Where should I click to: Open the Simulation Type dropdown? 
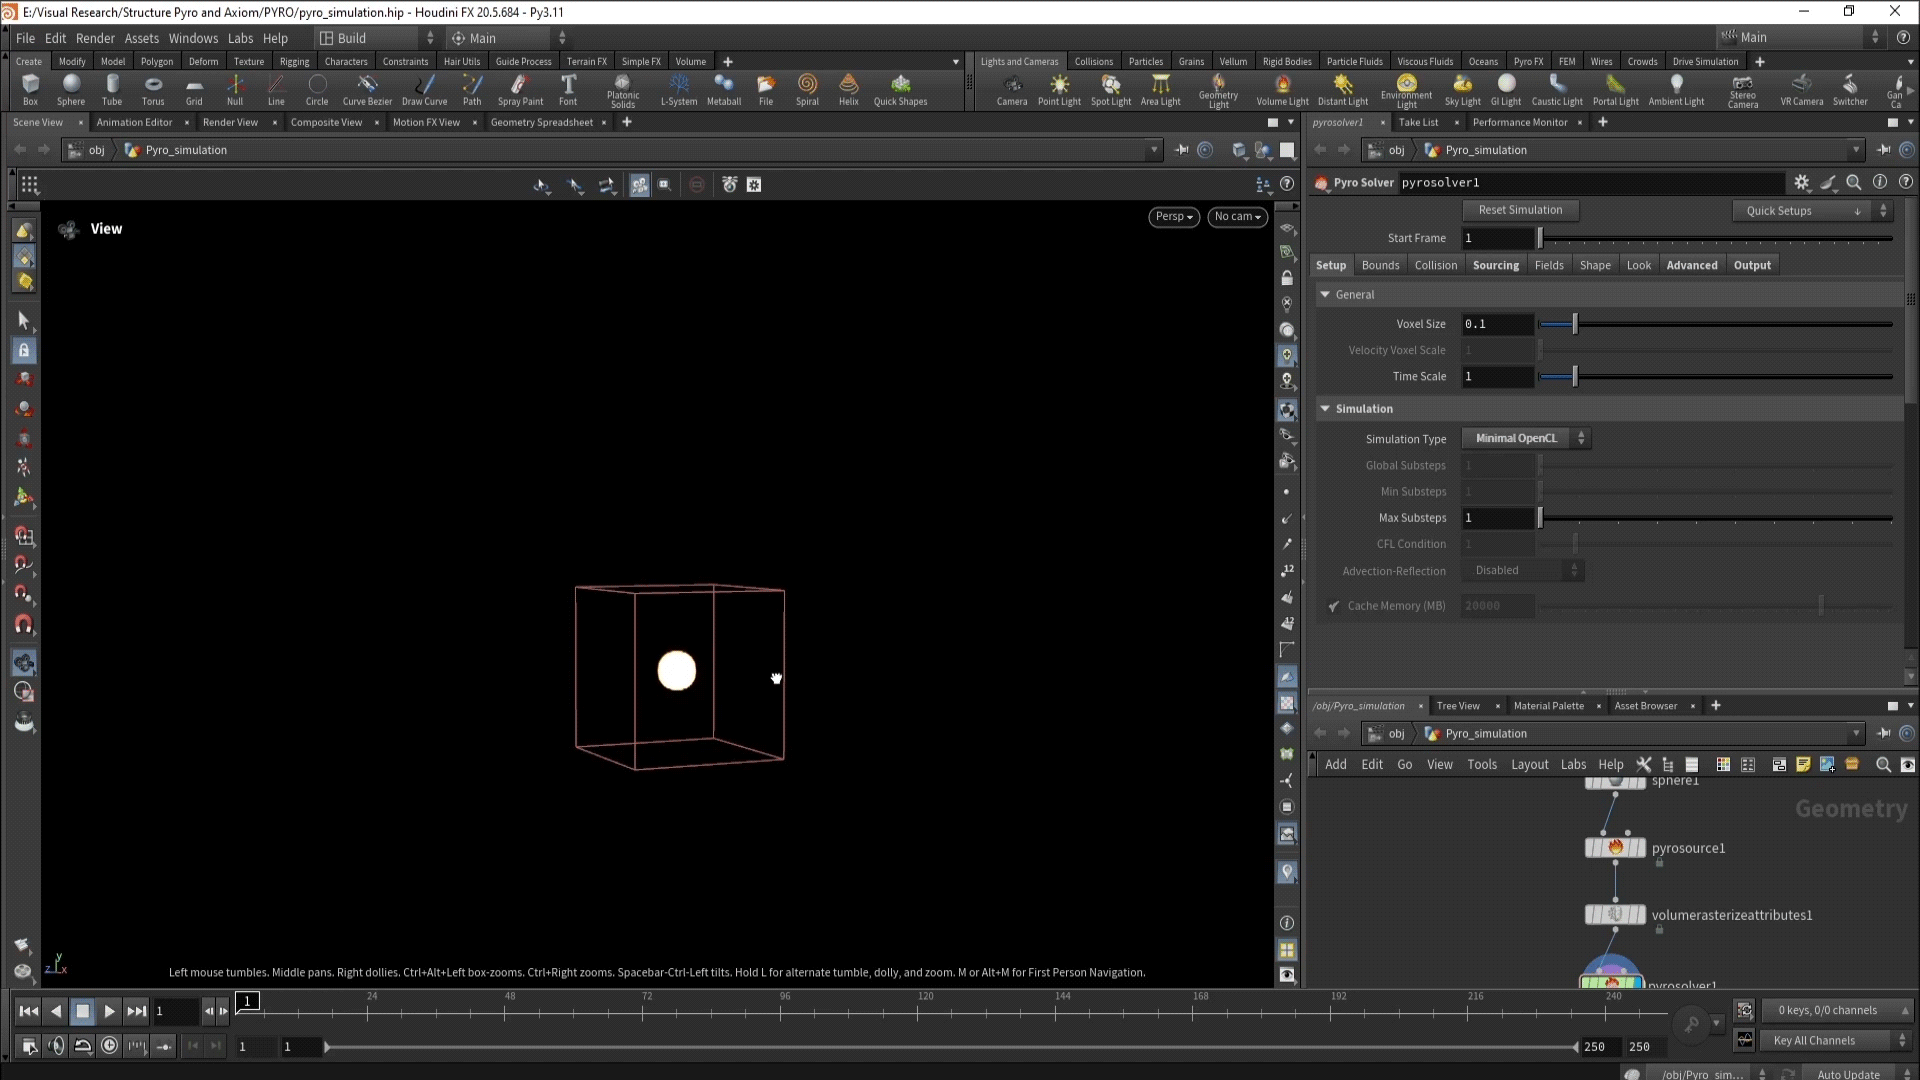1526,438
